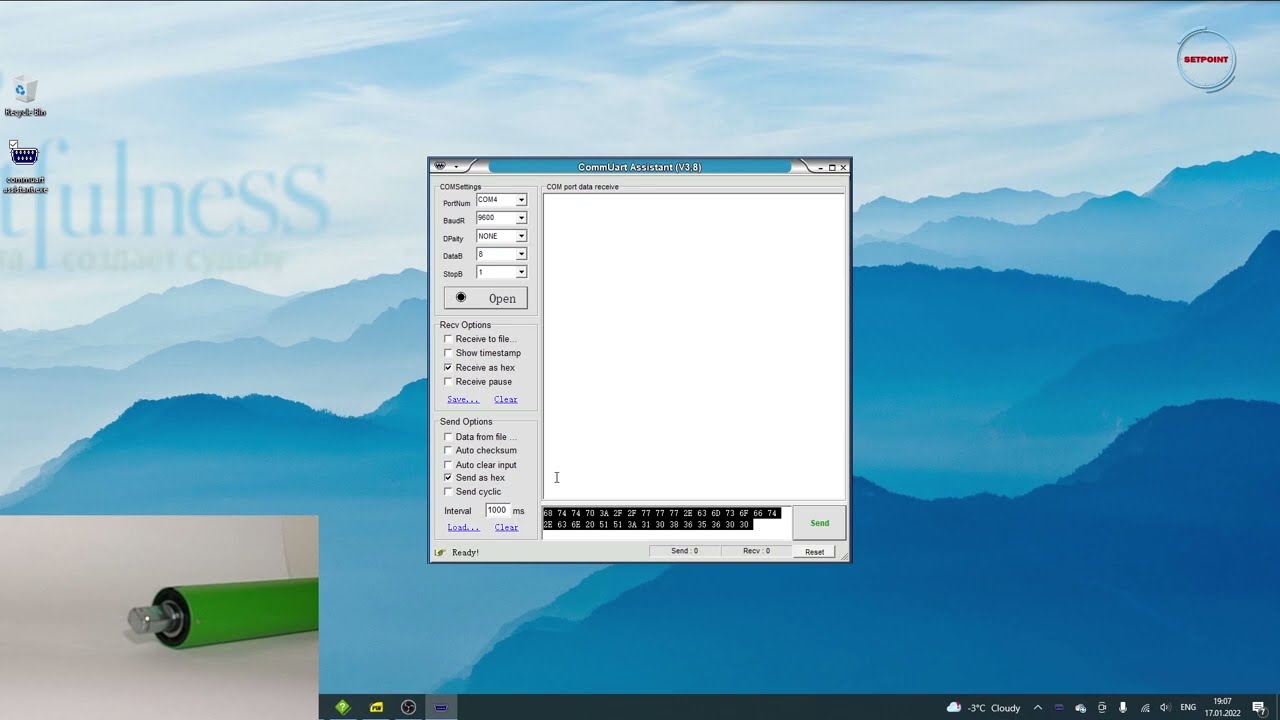Enable Auto checksum checkbox
1280x720 pixels.
pos(448,450)
